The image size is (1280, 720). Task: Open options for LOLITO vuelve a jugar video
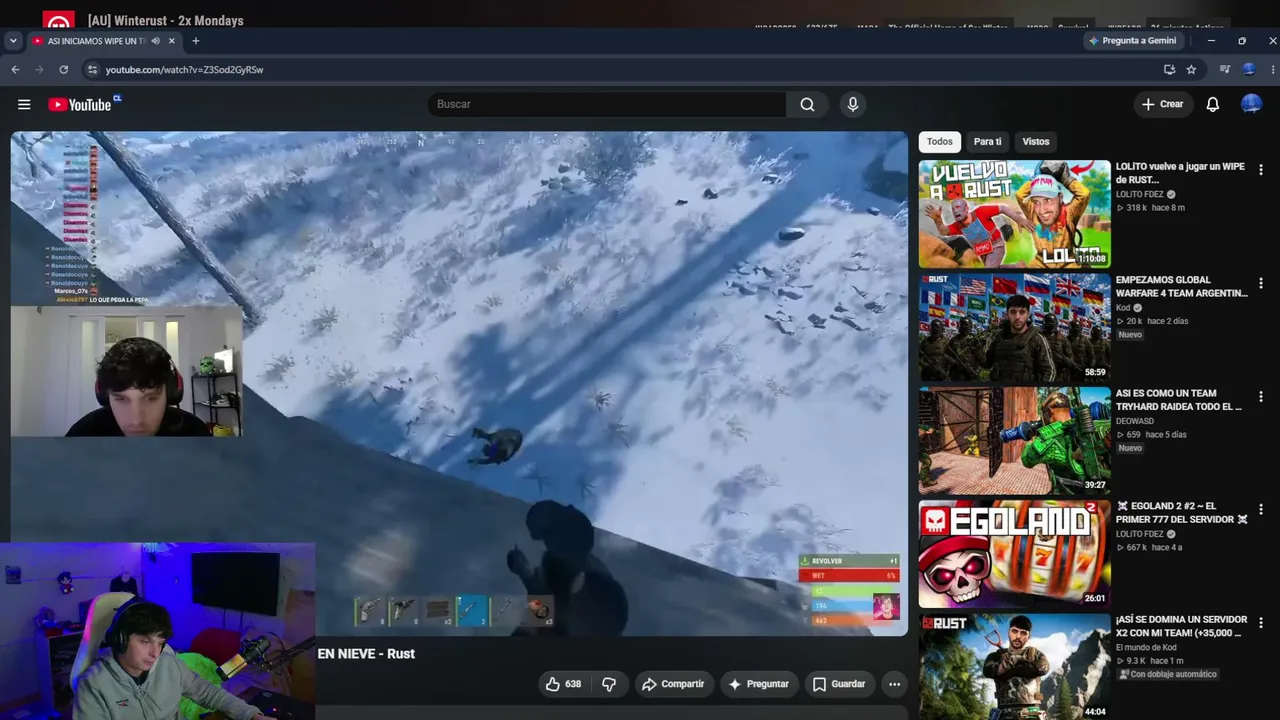pos(1260,170)
